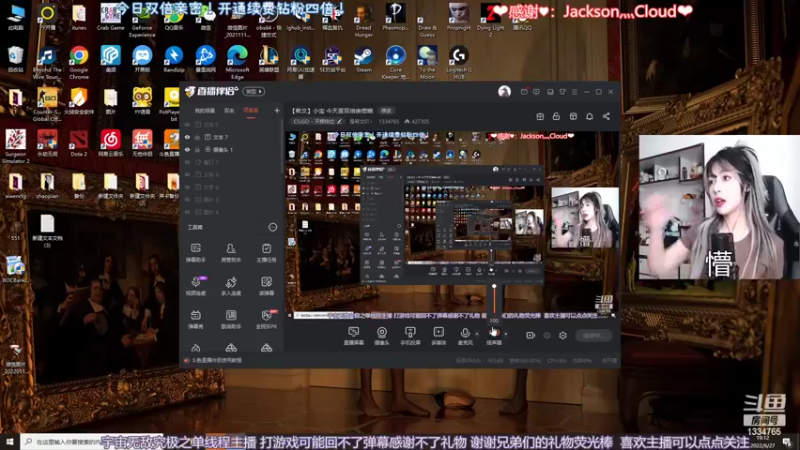
Task: Open the Dota 2 desktop shortcut
Action: 79,142
